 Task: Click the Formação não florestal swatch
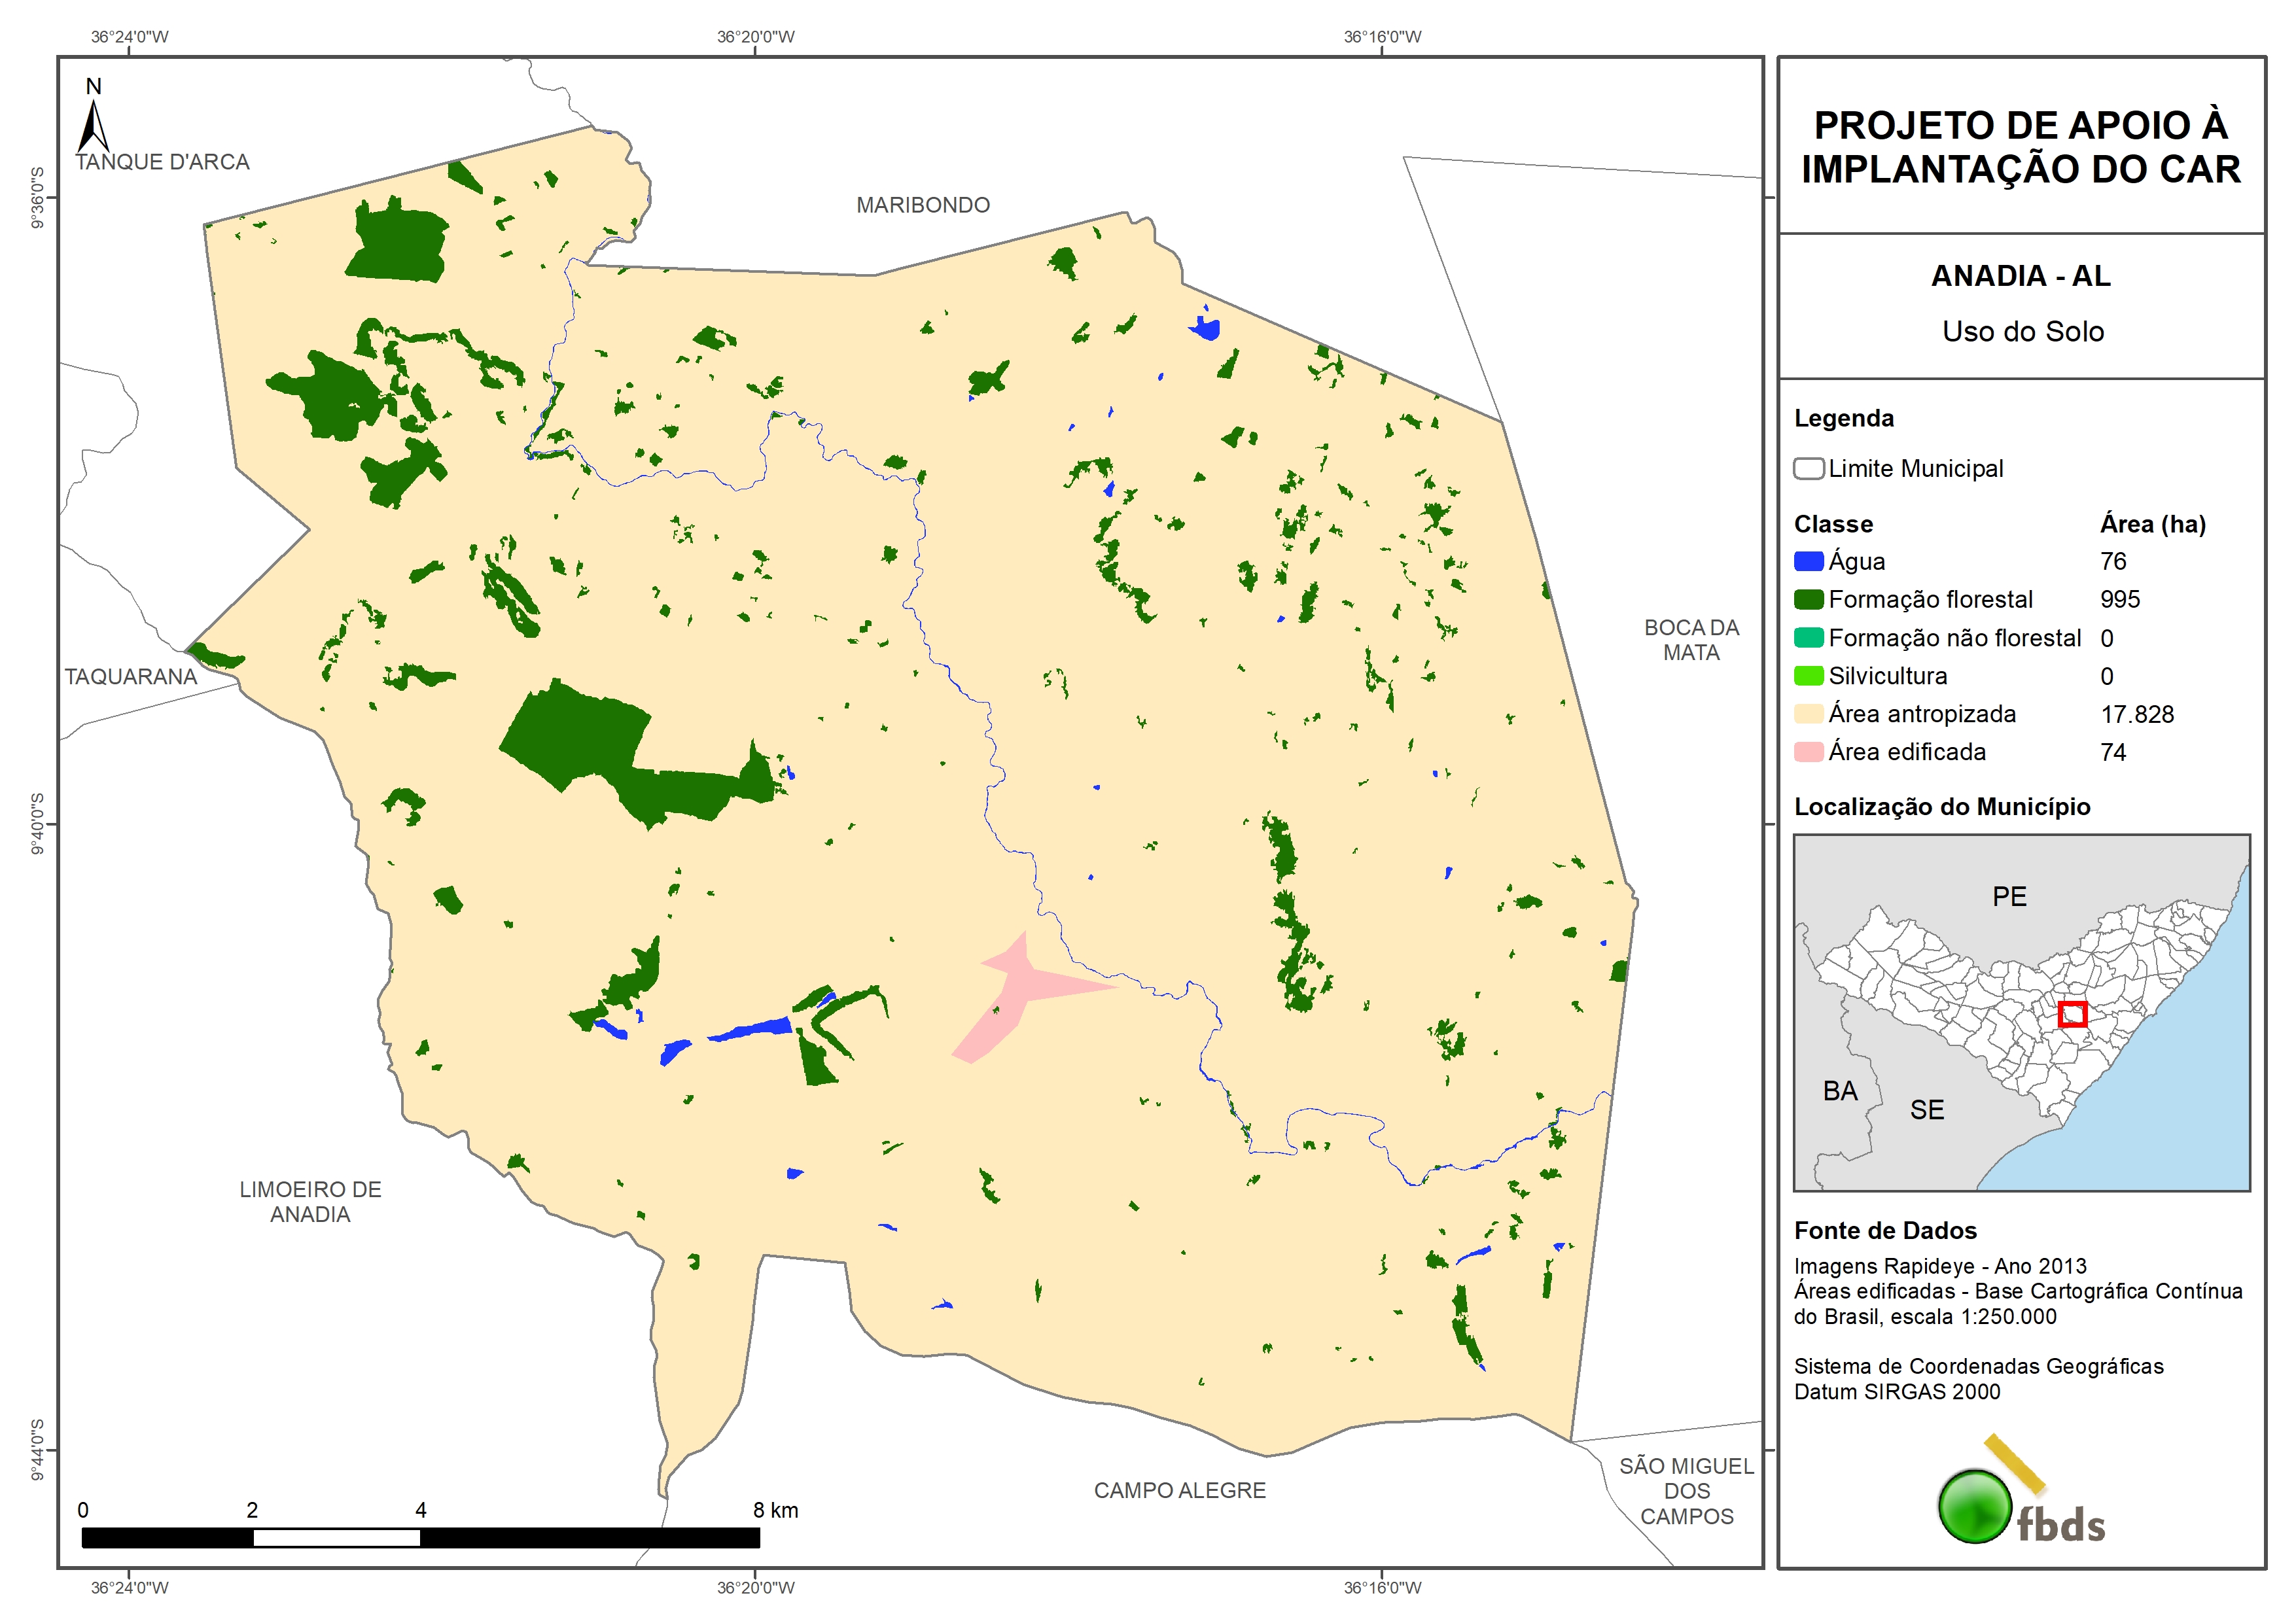[1808, 637]
